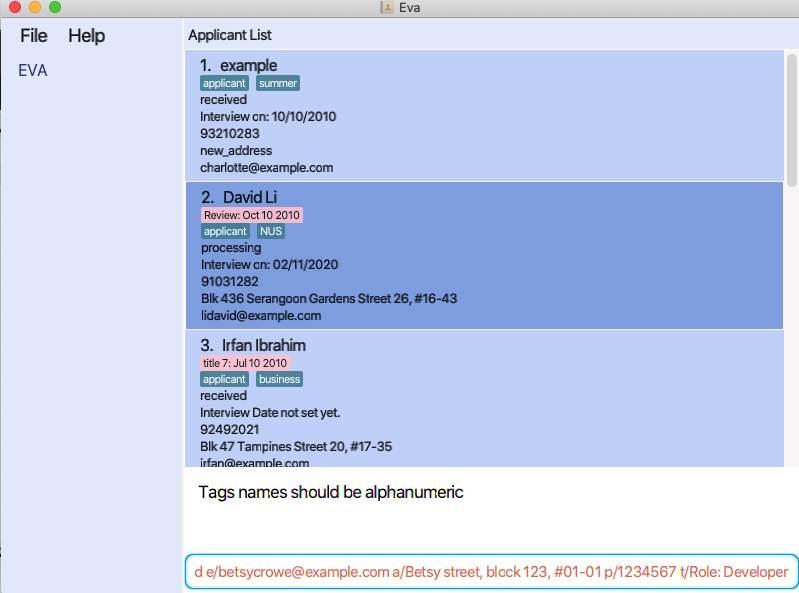Click the NUS tag on David Li

pyautogui.click(x=271, y=231)
